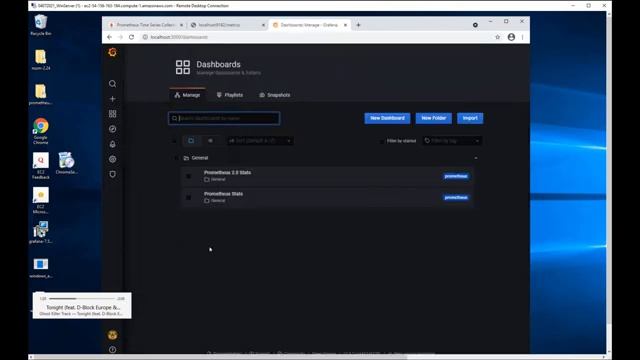
Task: Enable the Filter by starred checkbox
Action: click(382, 141)
